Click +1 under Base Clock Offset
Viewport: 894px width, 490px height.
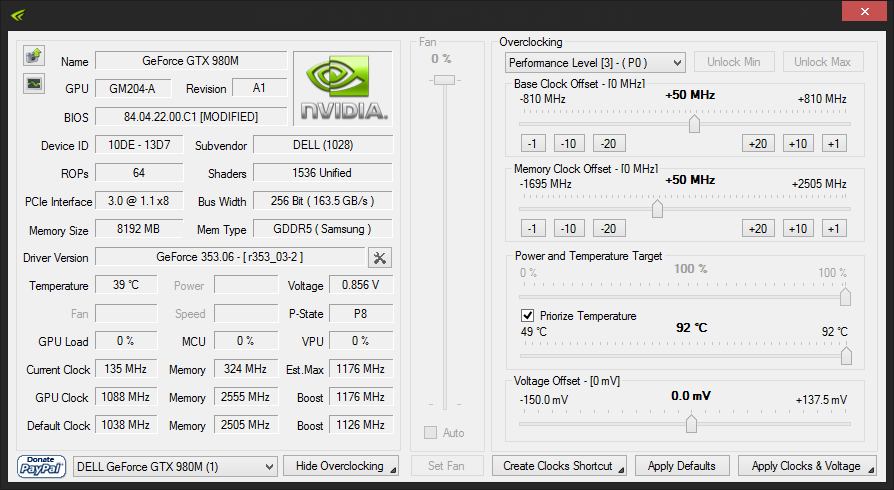(834, 144)
